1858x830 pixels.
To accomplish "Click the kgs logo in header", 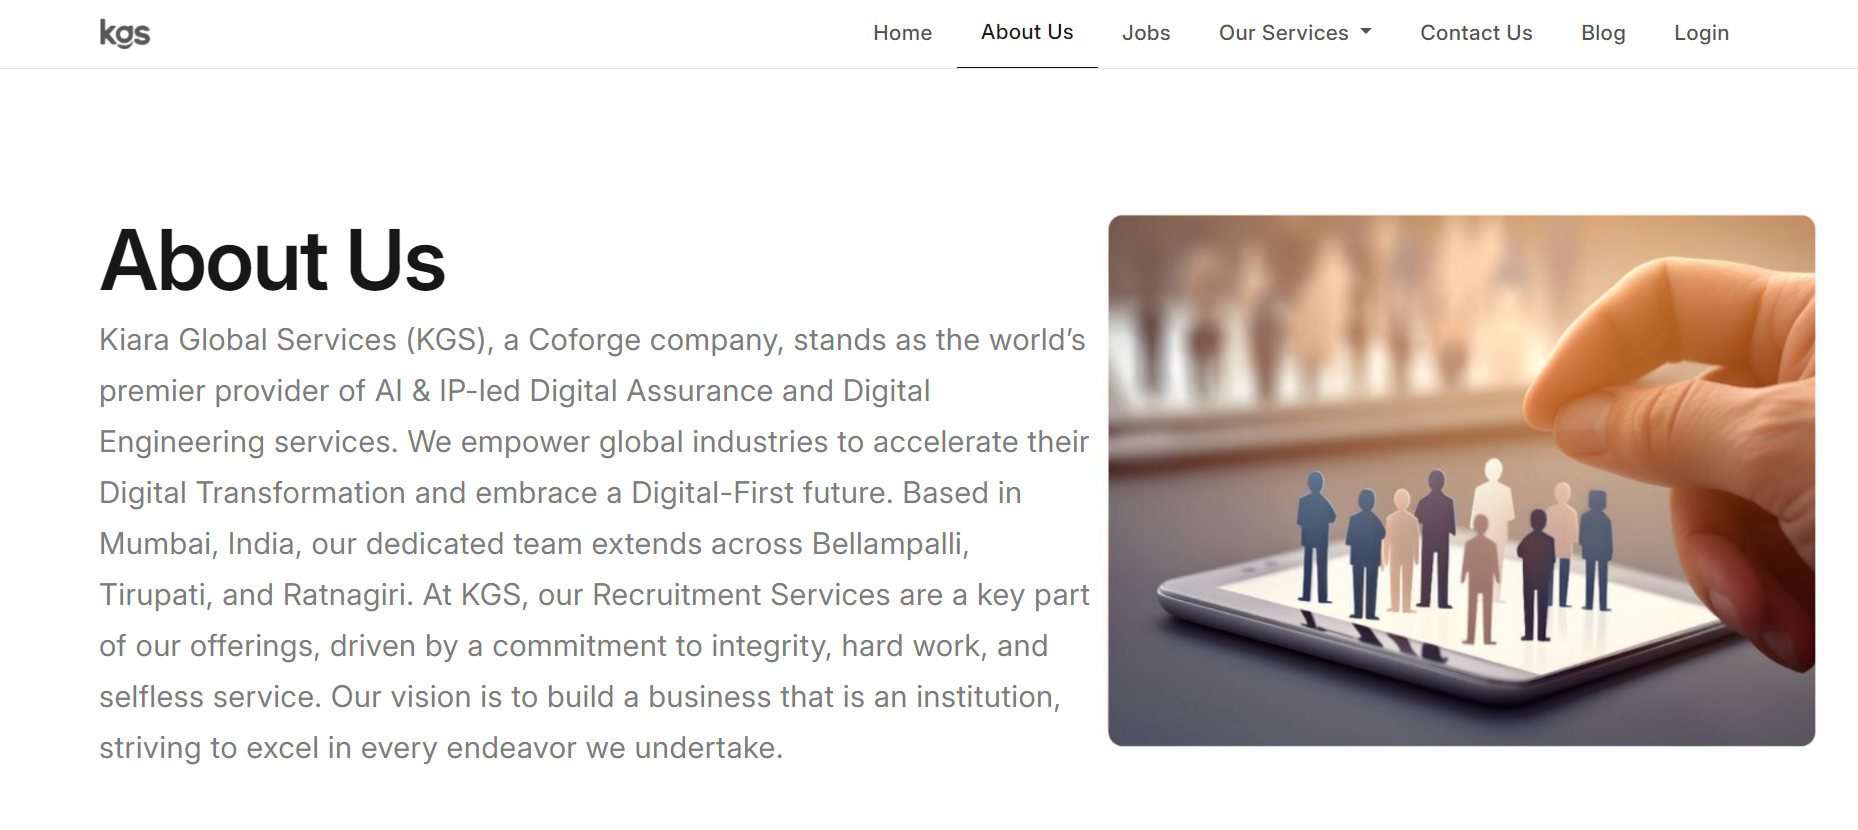I will tap(124, 34).
